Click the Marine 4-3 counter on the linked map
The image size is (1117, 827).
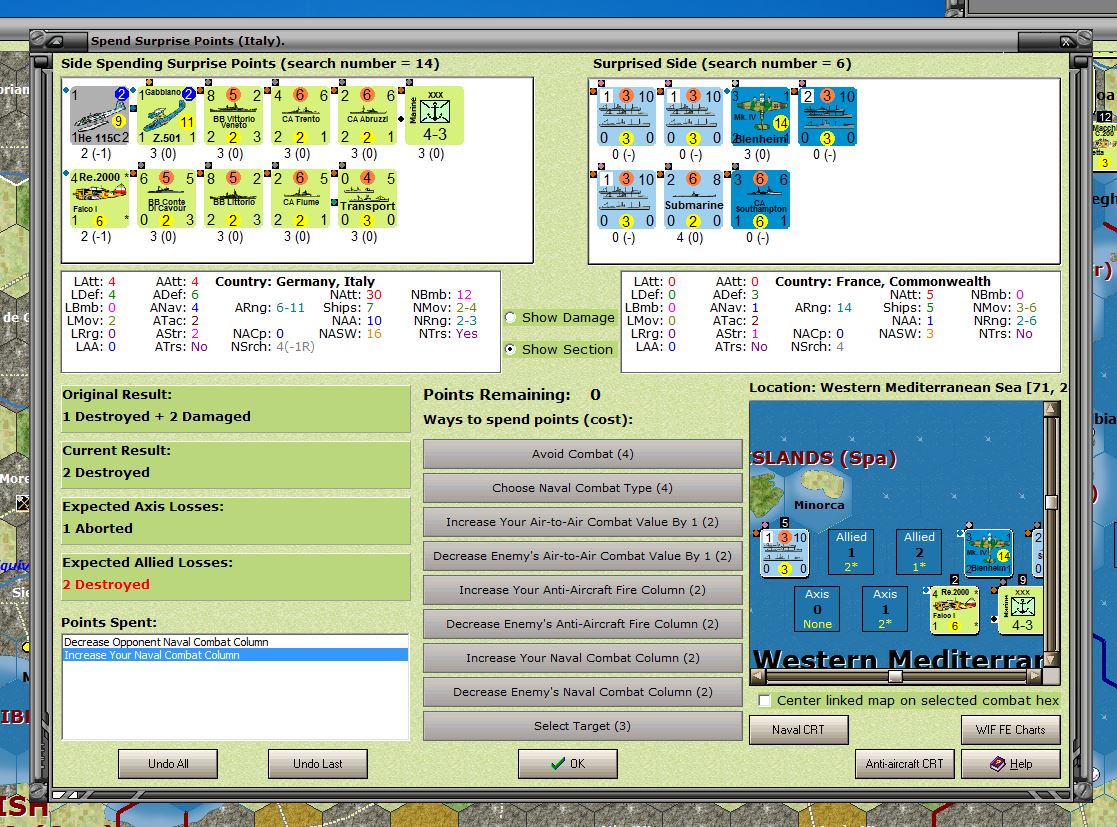(x=1022, y=610)
